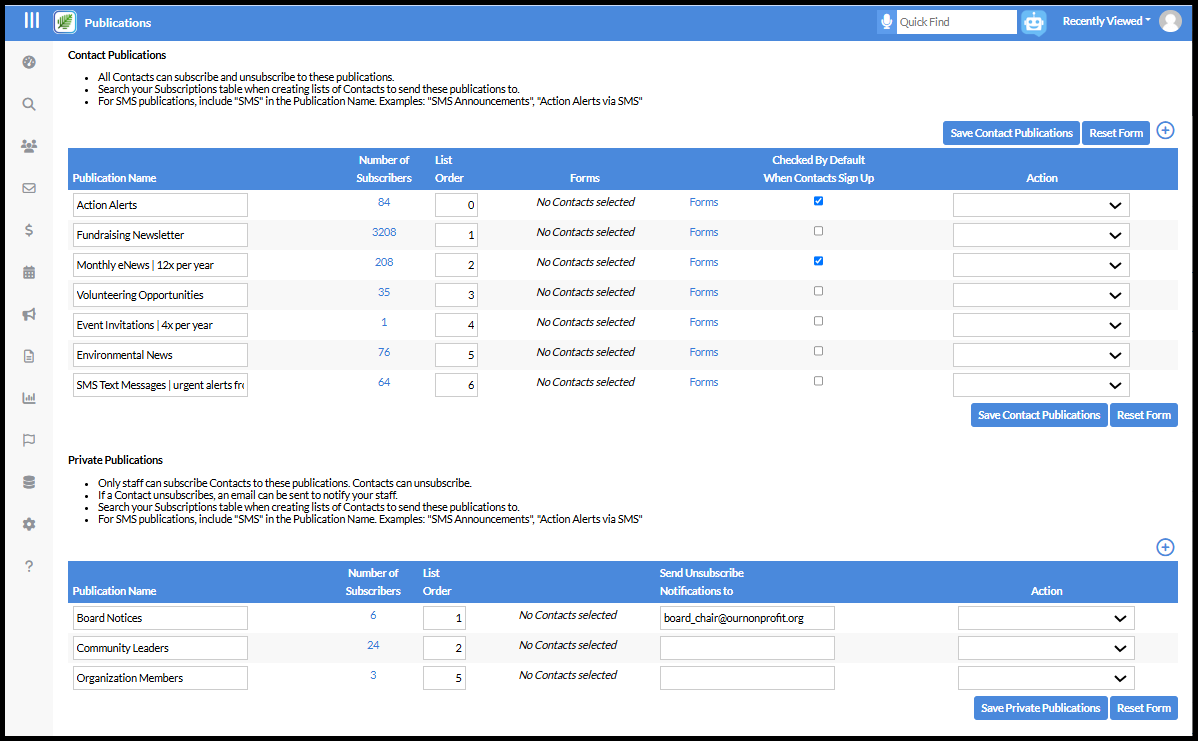Open the robot assistant icon

click(x=1034, y=22)
